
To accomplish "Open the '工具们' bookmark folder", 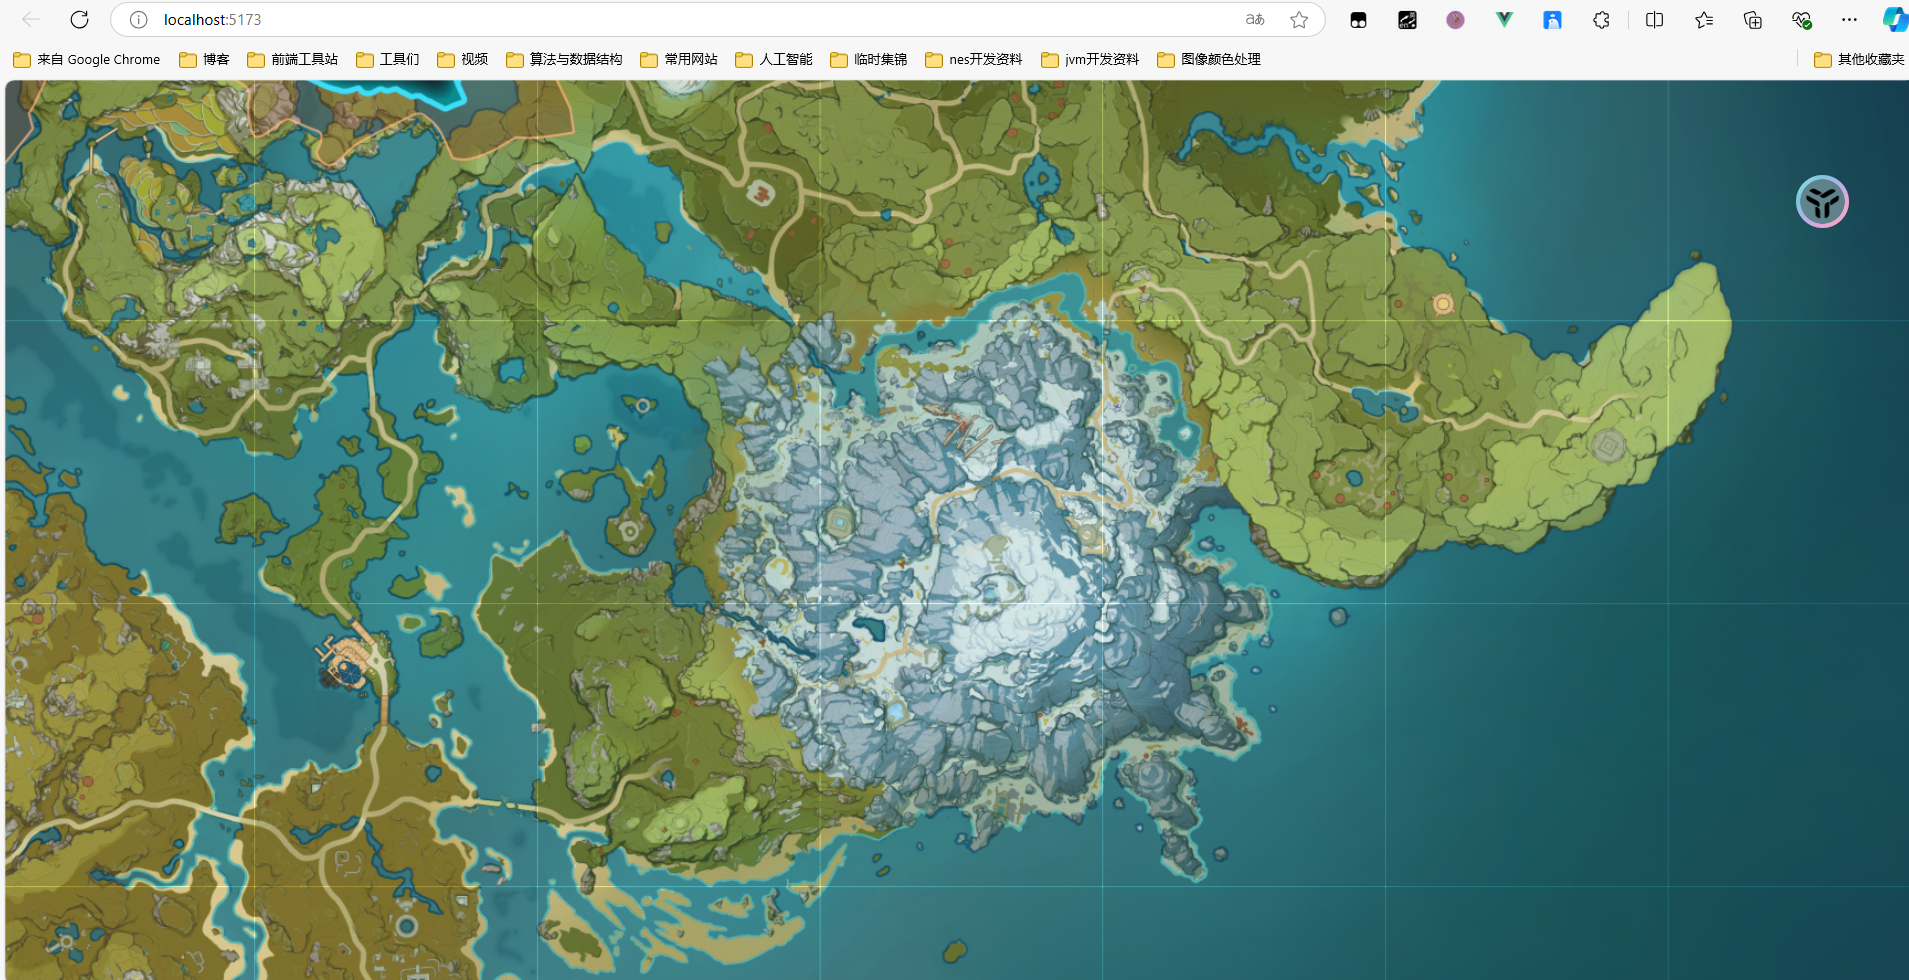I will [x=387, y=59].
